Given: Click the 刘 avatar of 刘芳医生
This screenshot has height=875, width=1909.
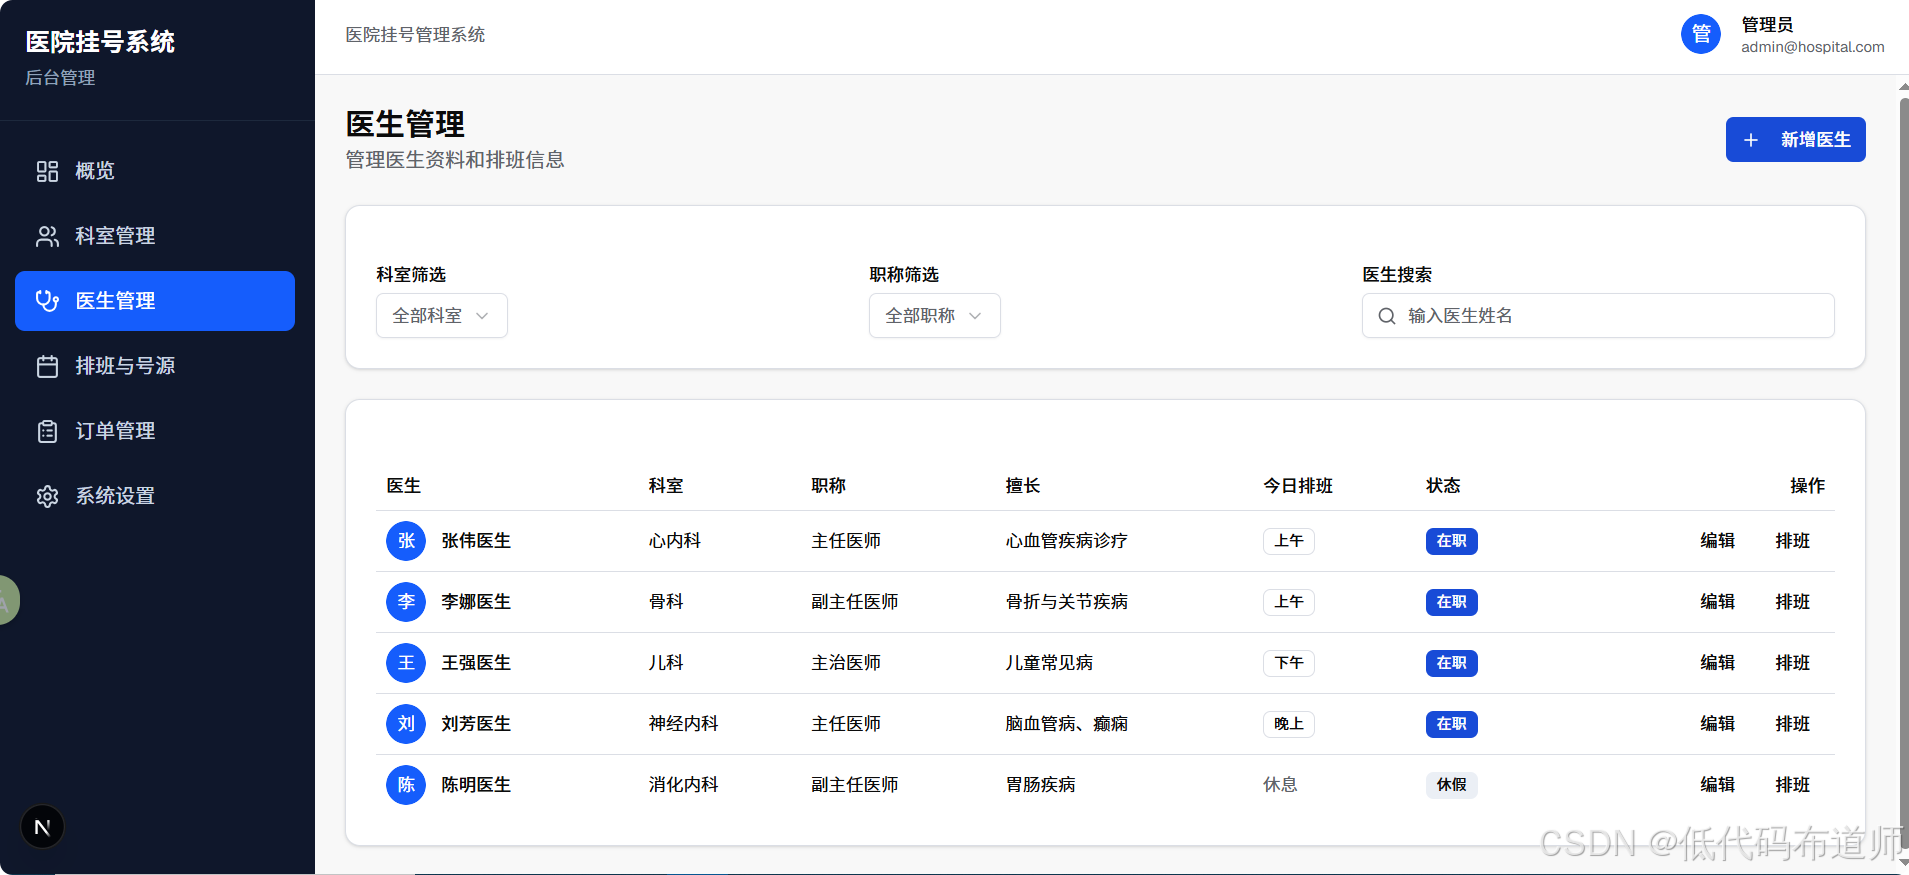Looking at the screenshot, I should tap(406, 724).
